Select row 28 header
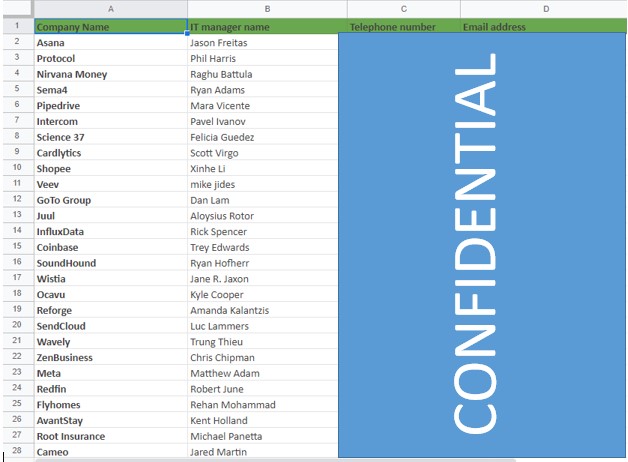Viewport: 628px width, 462px height. pos(18,451)
